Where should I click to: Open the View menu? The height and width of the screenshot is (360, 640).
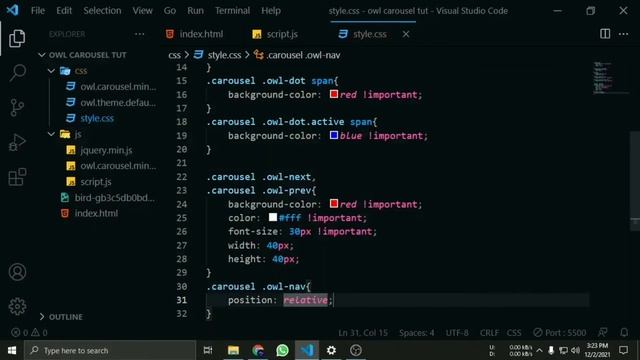tap(142, 10)
